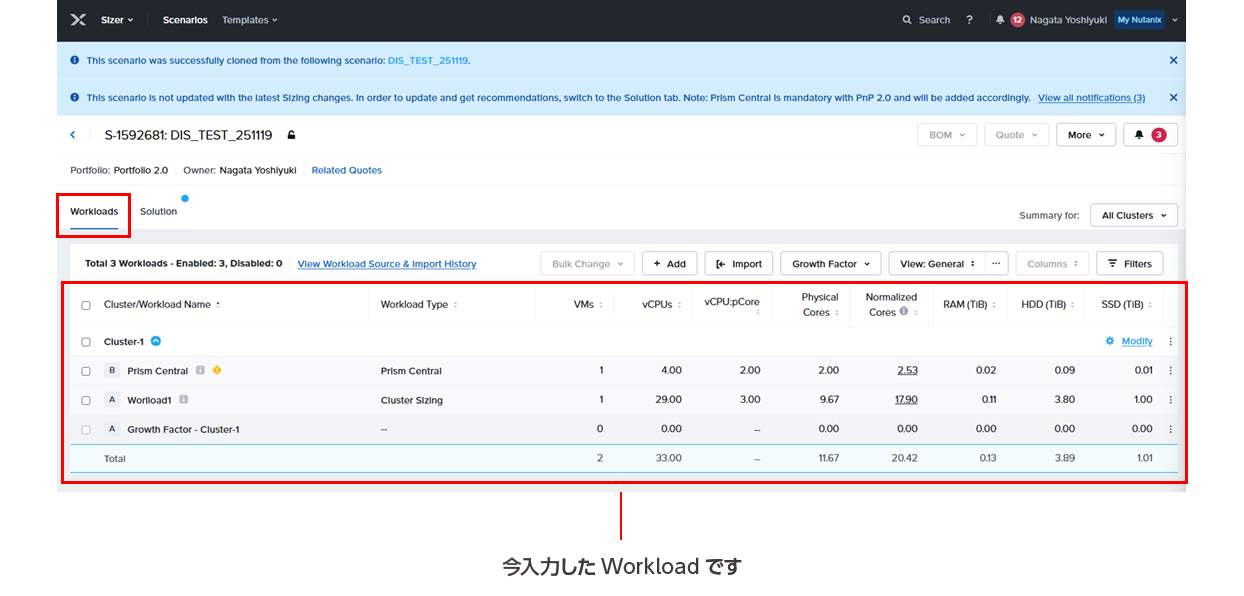Image resolution: width=1244 pixels, height=596 pixels.
Task: Toggle the select-all header checkbox
Action: (x=86, y=305)
